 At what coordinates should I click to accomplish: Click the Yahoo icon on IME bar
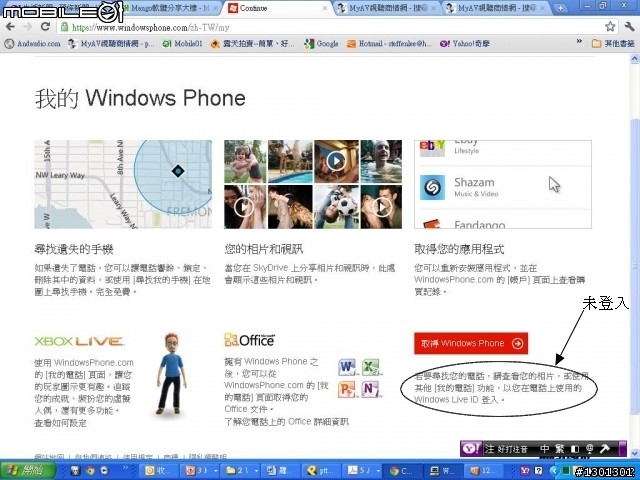471,449
